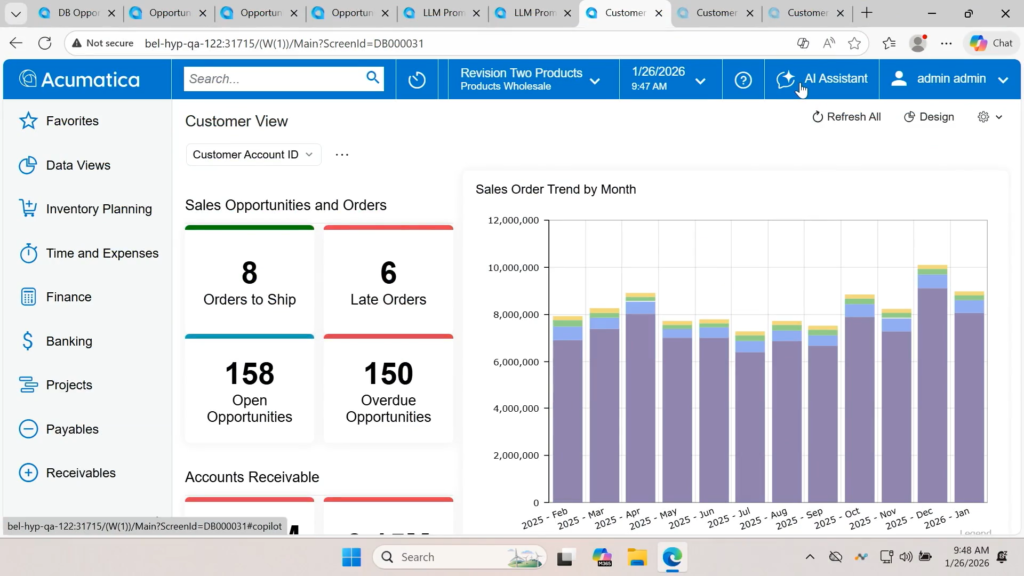
Task: Click the search magnifier icon
Action: click(373, 78)
